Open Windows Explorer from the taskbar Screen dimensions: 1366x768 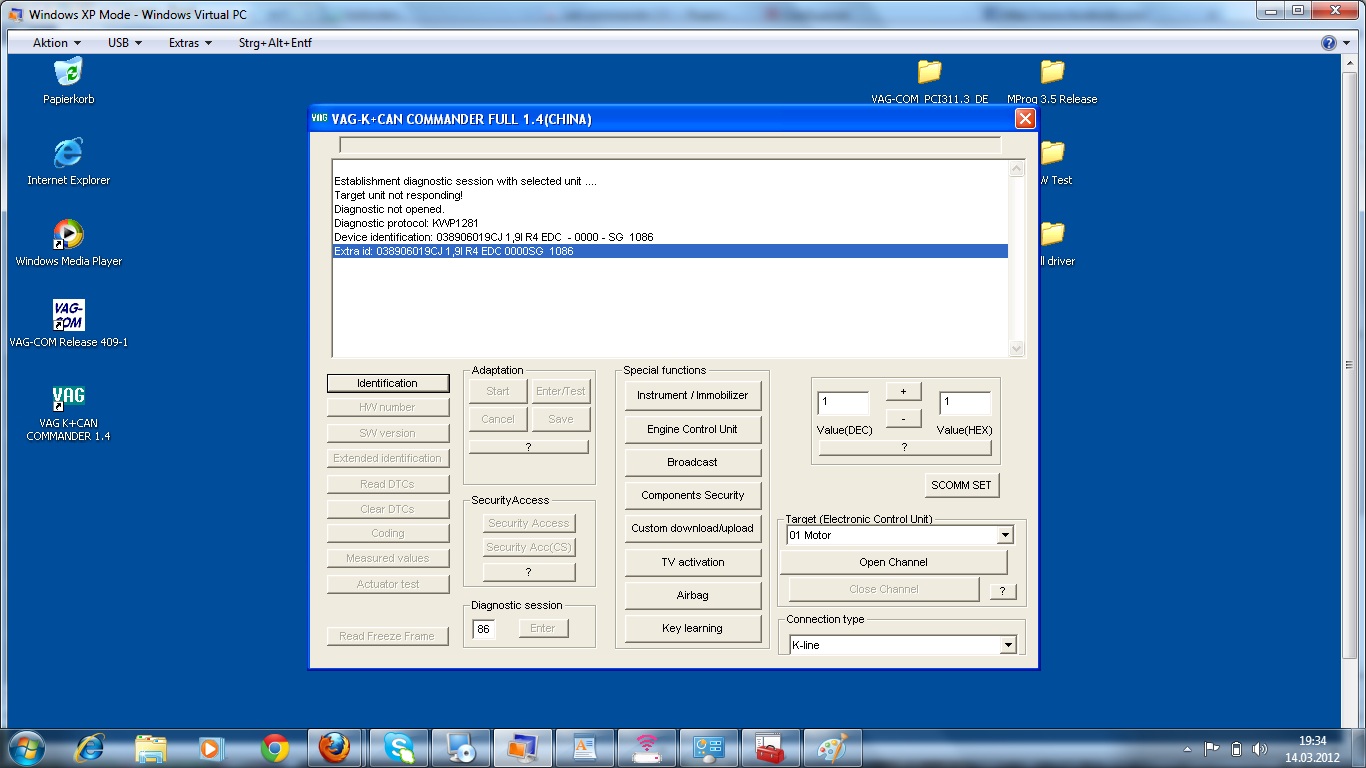click(x=151, y=748)
